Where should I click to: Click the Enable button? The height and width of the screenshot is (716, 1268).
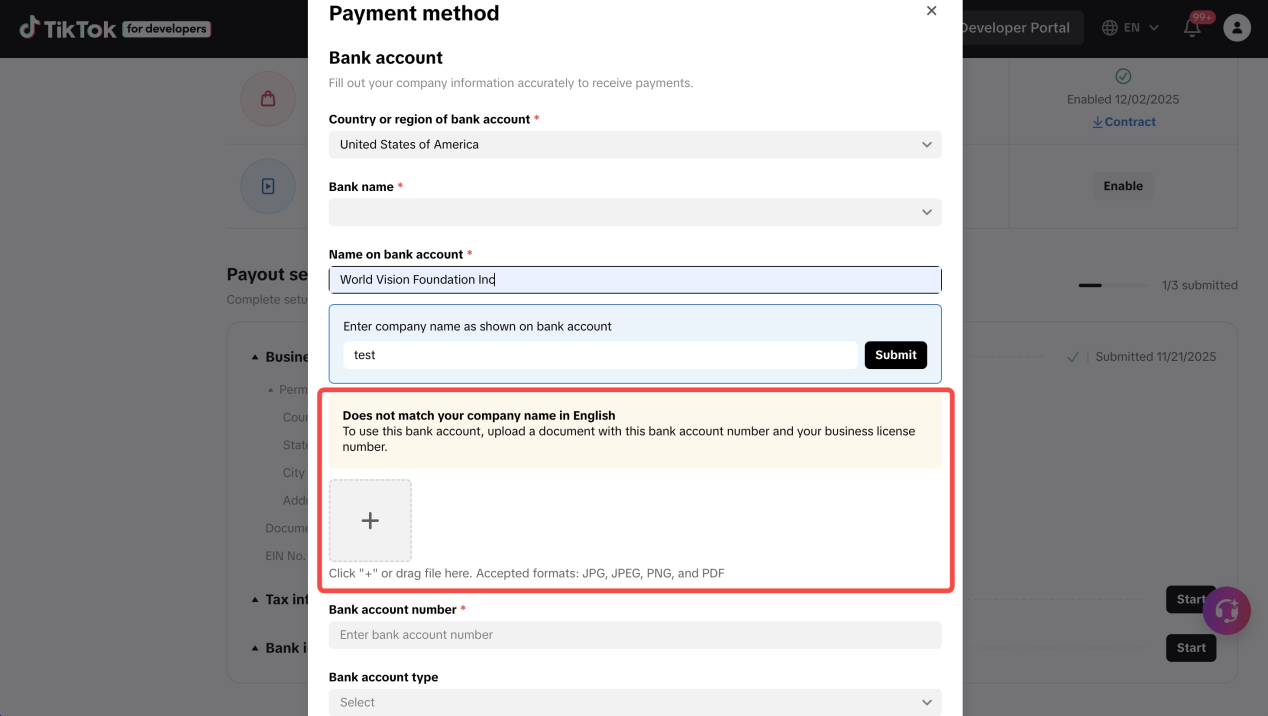[1122, 186]
